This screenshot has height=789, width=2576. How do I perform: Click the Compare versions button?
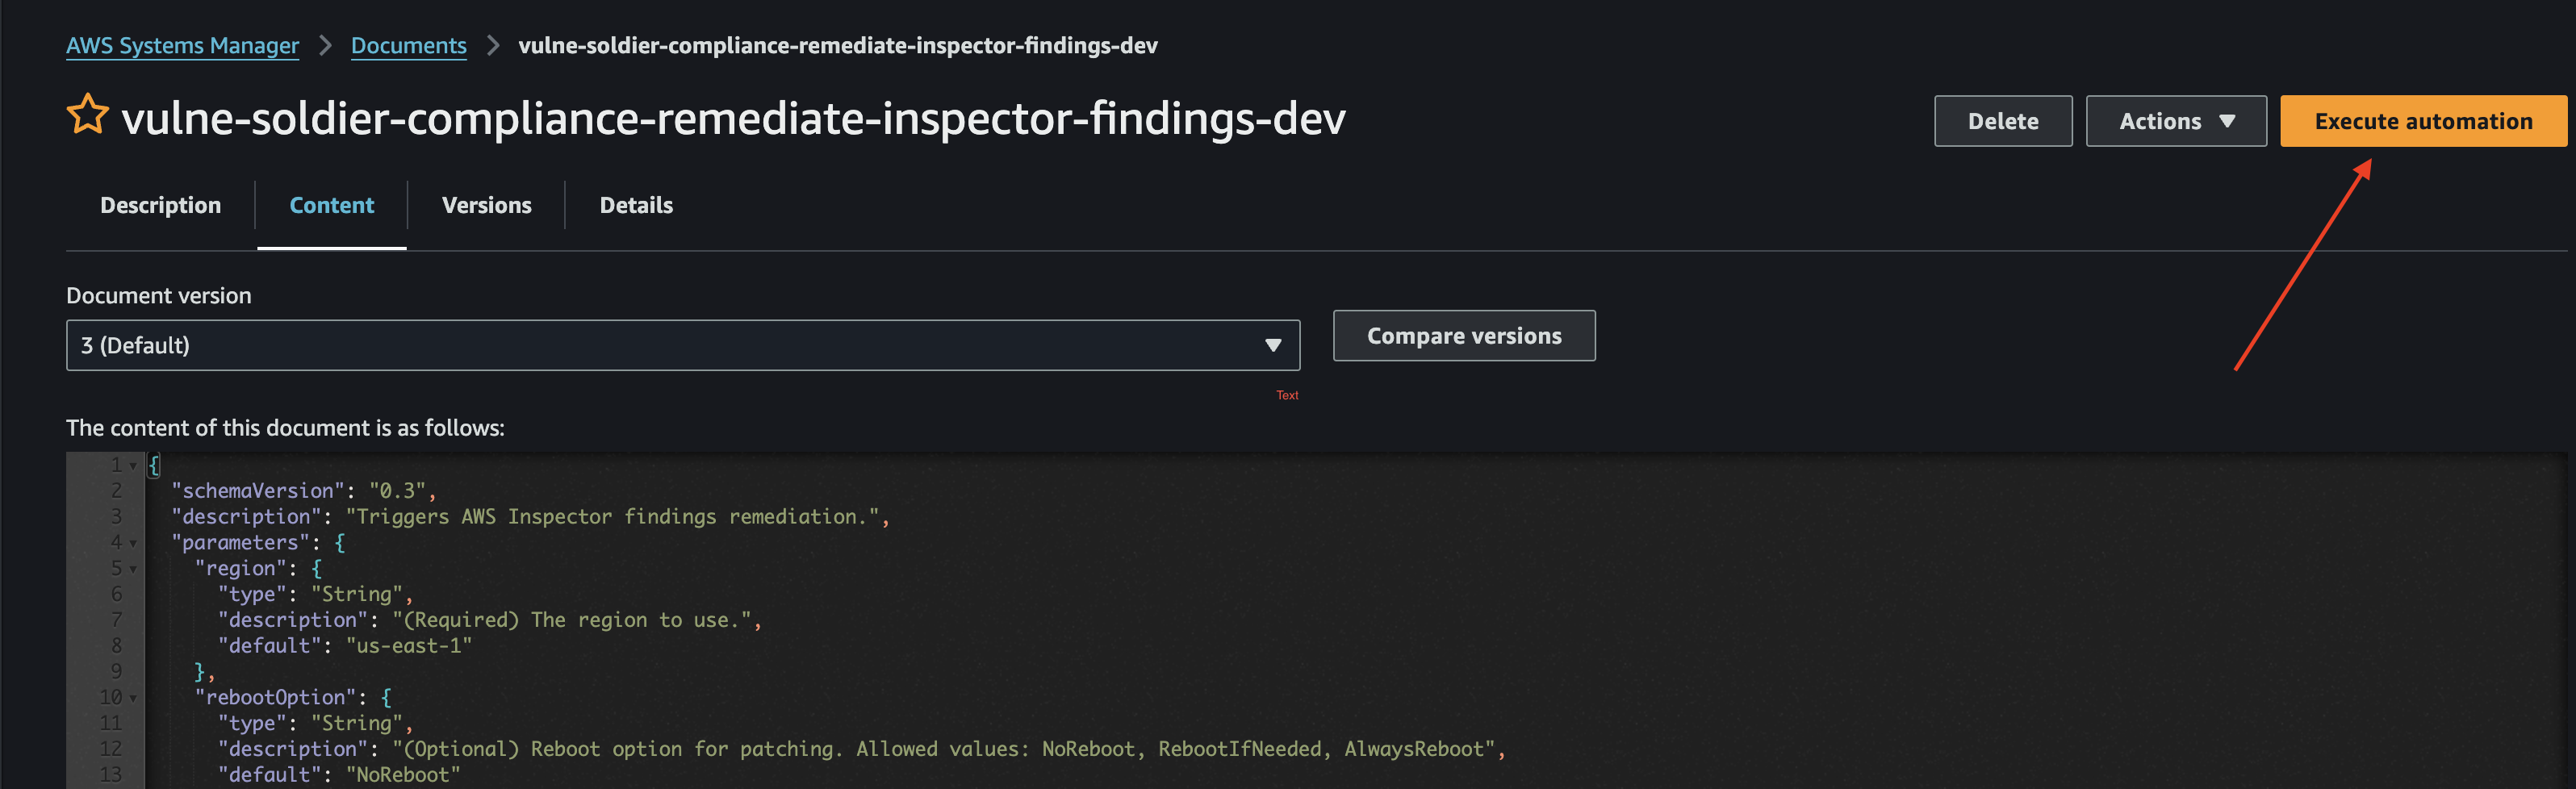pyautogui.click(x=1463, y=336)
